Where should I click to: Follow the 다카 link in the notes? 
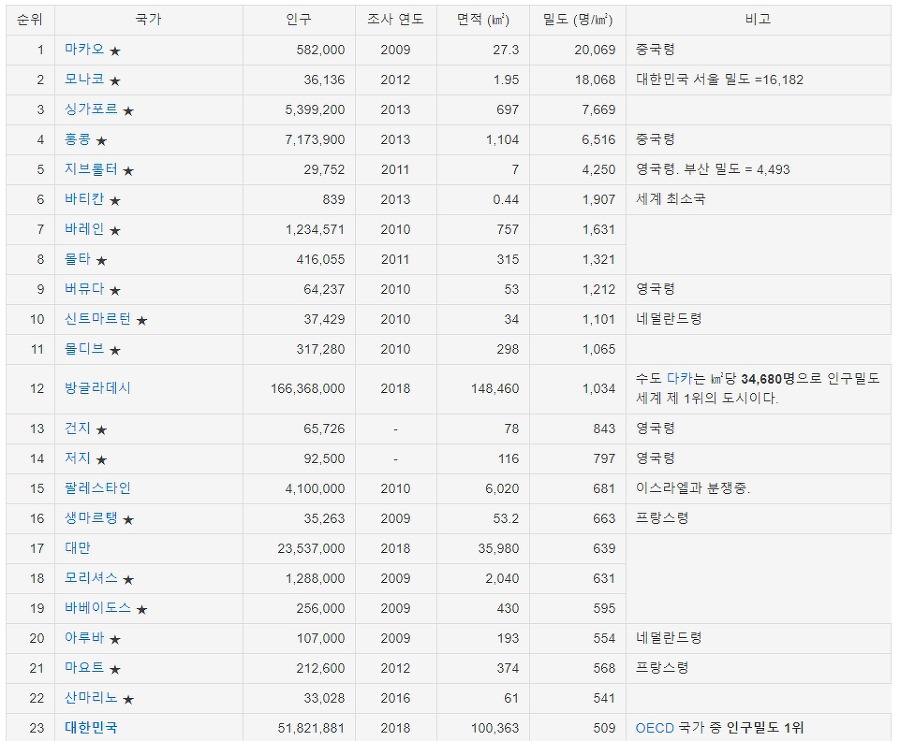[680, 378]
